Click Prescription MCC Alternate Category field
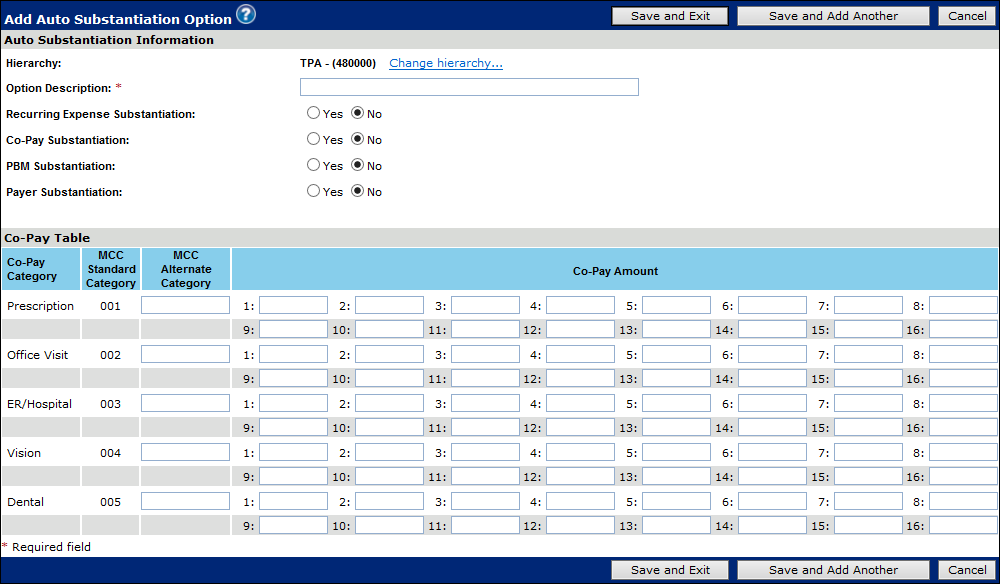This screenshot has width=1000, height=584. tap(185, 305)
